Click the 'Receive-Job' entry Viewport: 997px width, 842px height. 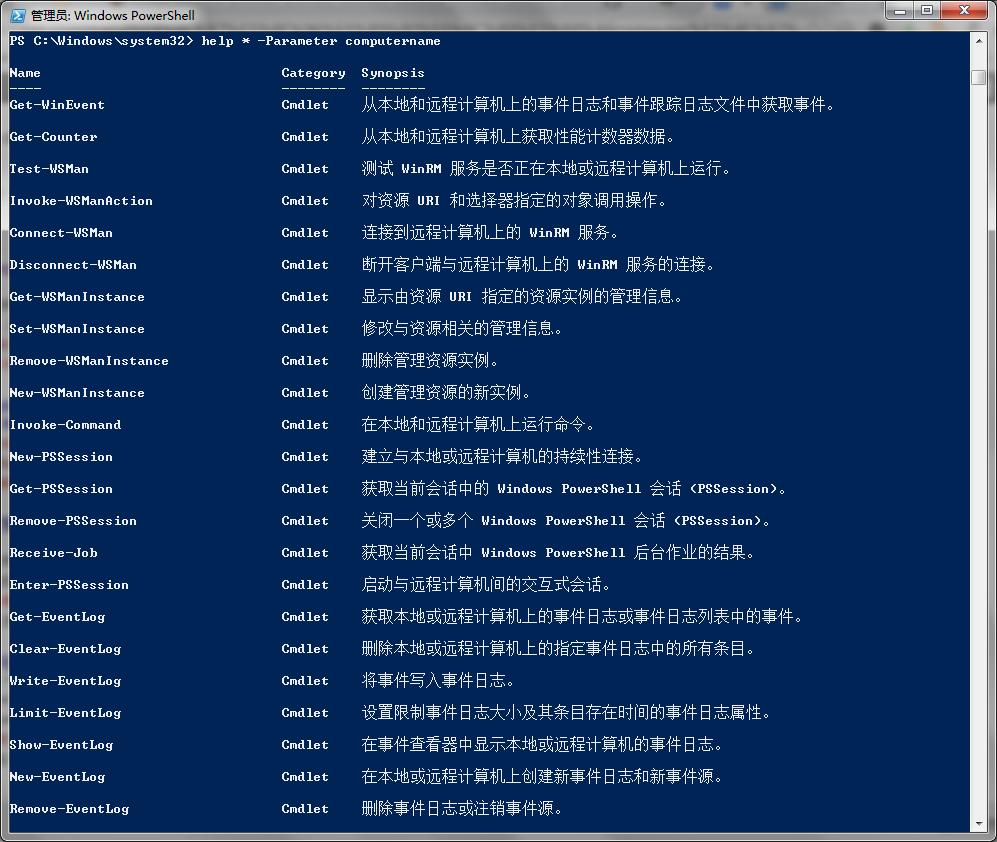[53, 553]
